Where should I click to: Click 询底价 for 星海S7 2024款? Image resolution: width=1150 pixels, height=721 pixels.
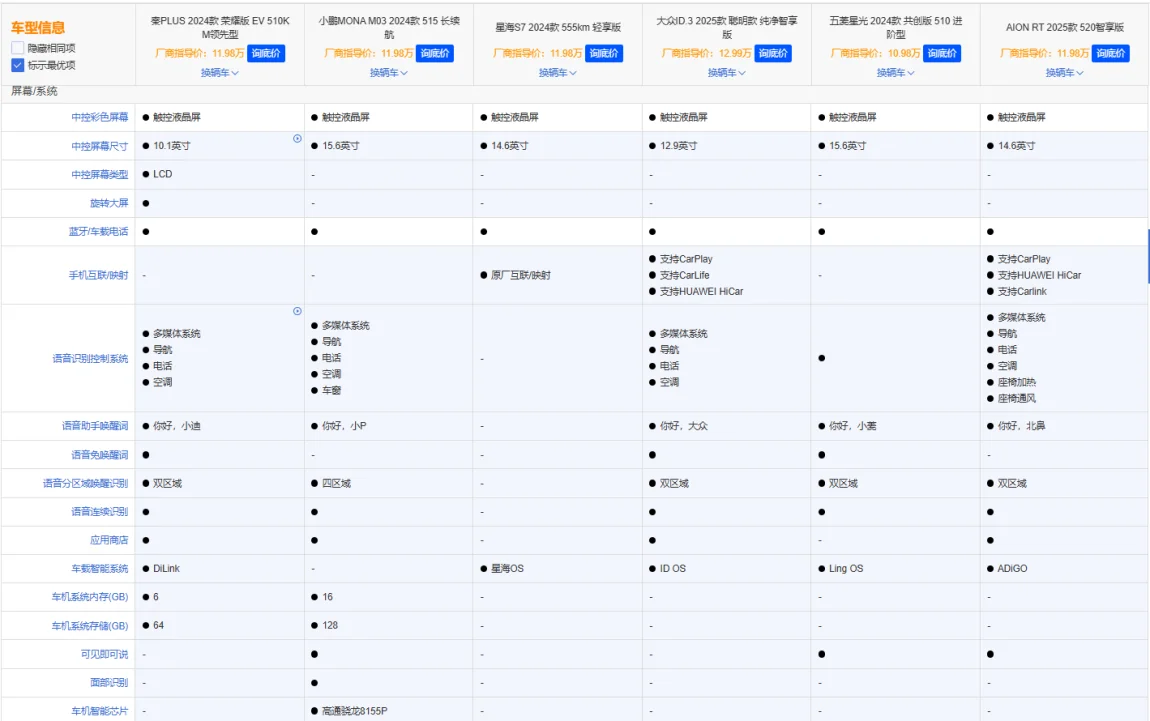(x=604, y=54)
